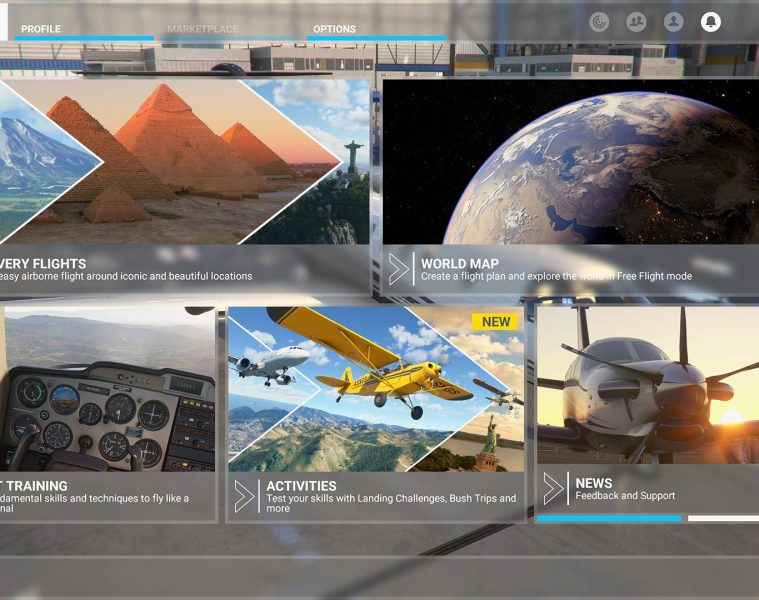
Task: Click the propeller plane News image
Action: [648, 385]
